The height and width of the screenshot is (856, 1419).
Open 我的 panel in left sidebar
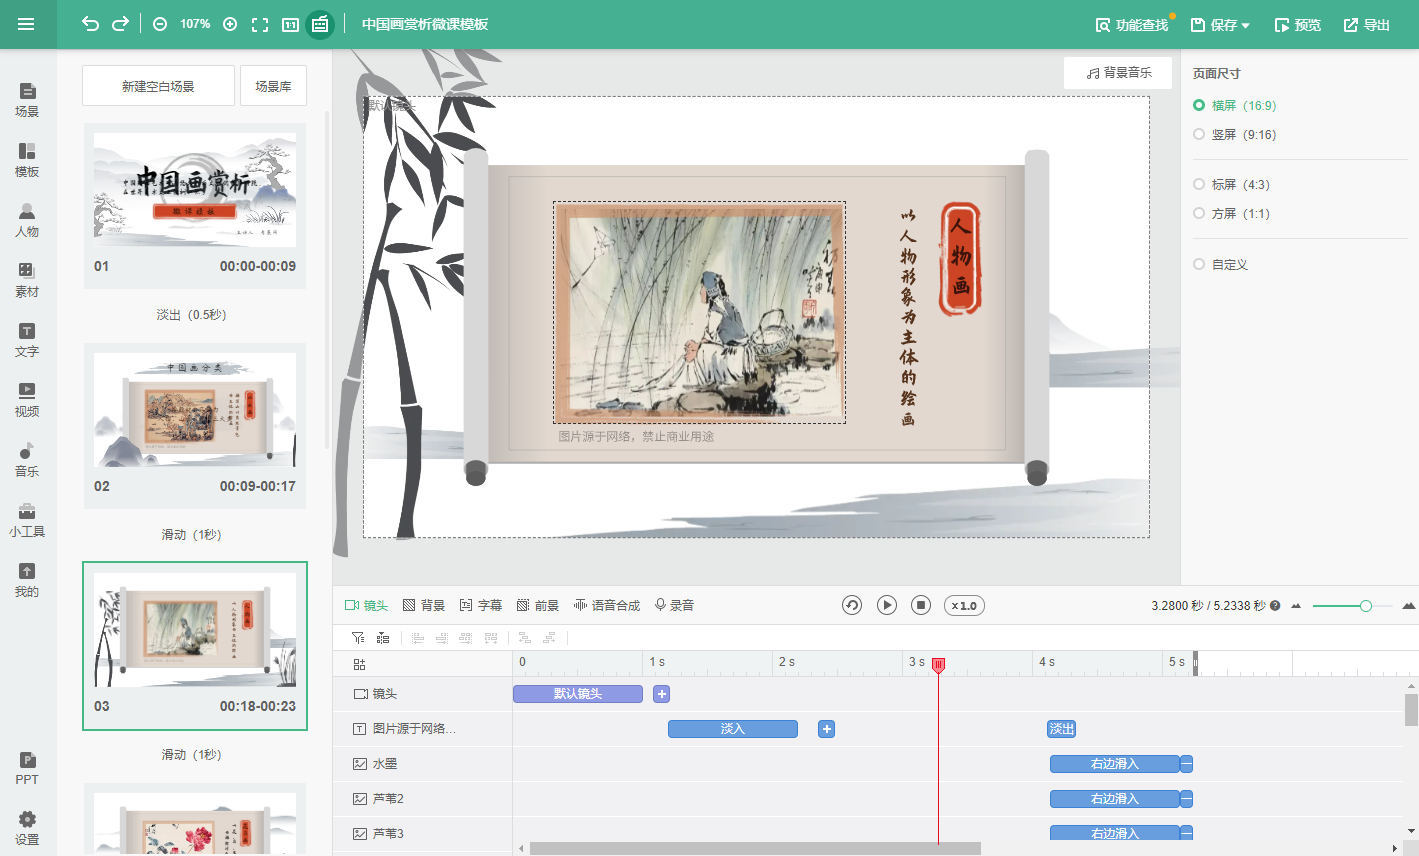27,580
